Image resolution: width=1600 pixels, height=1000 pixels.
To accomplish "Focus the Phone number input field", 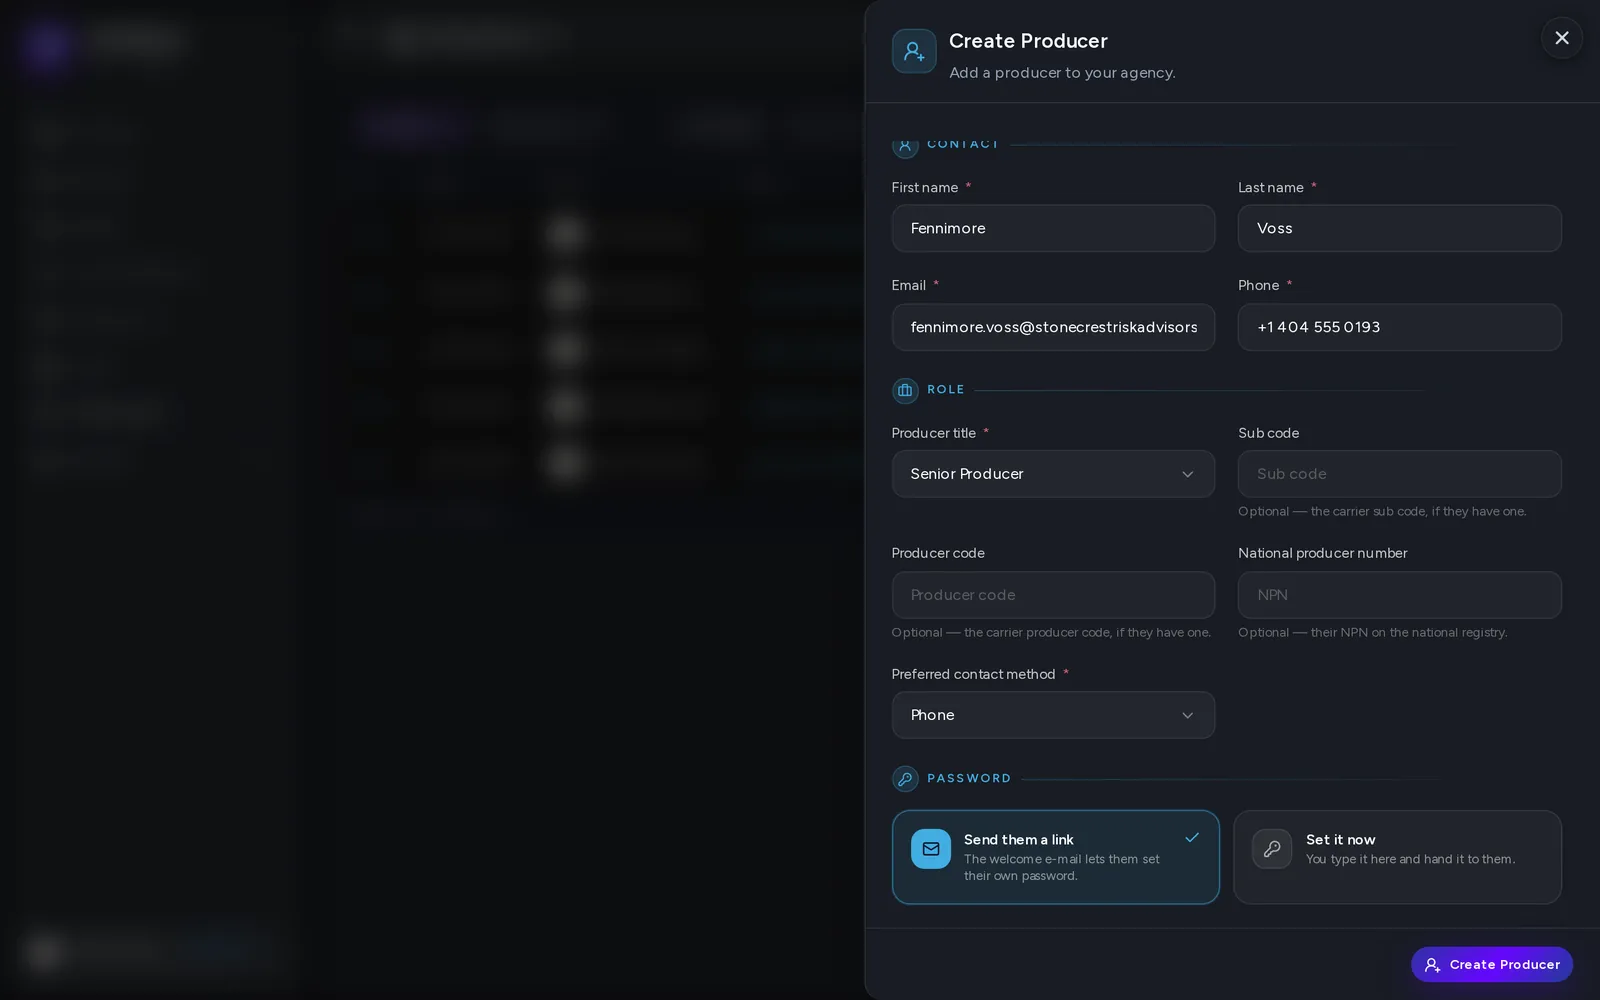I will (x=1399, y=327).
